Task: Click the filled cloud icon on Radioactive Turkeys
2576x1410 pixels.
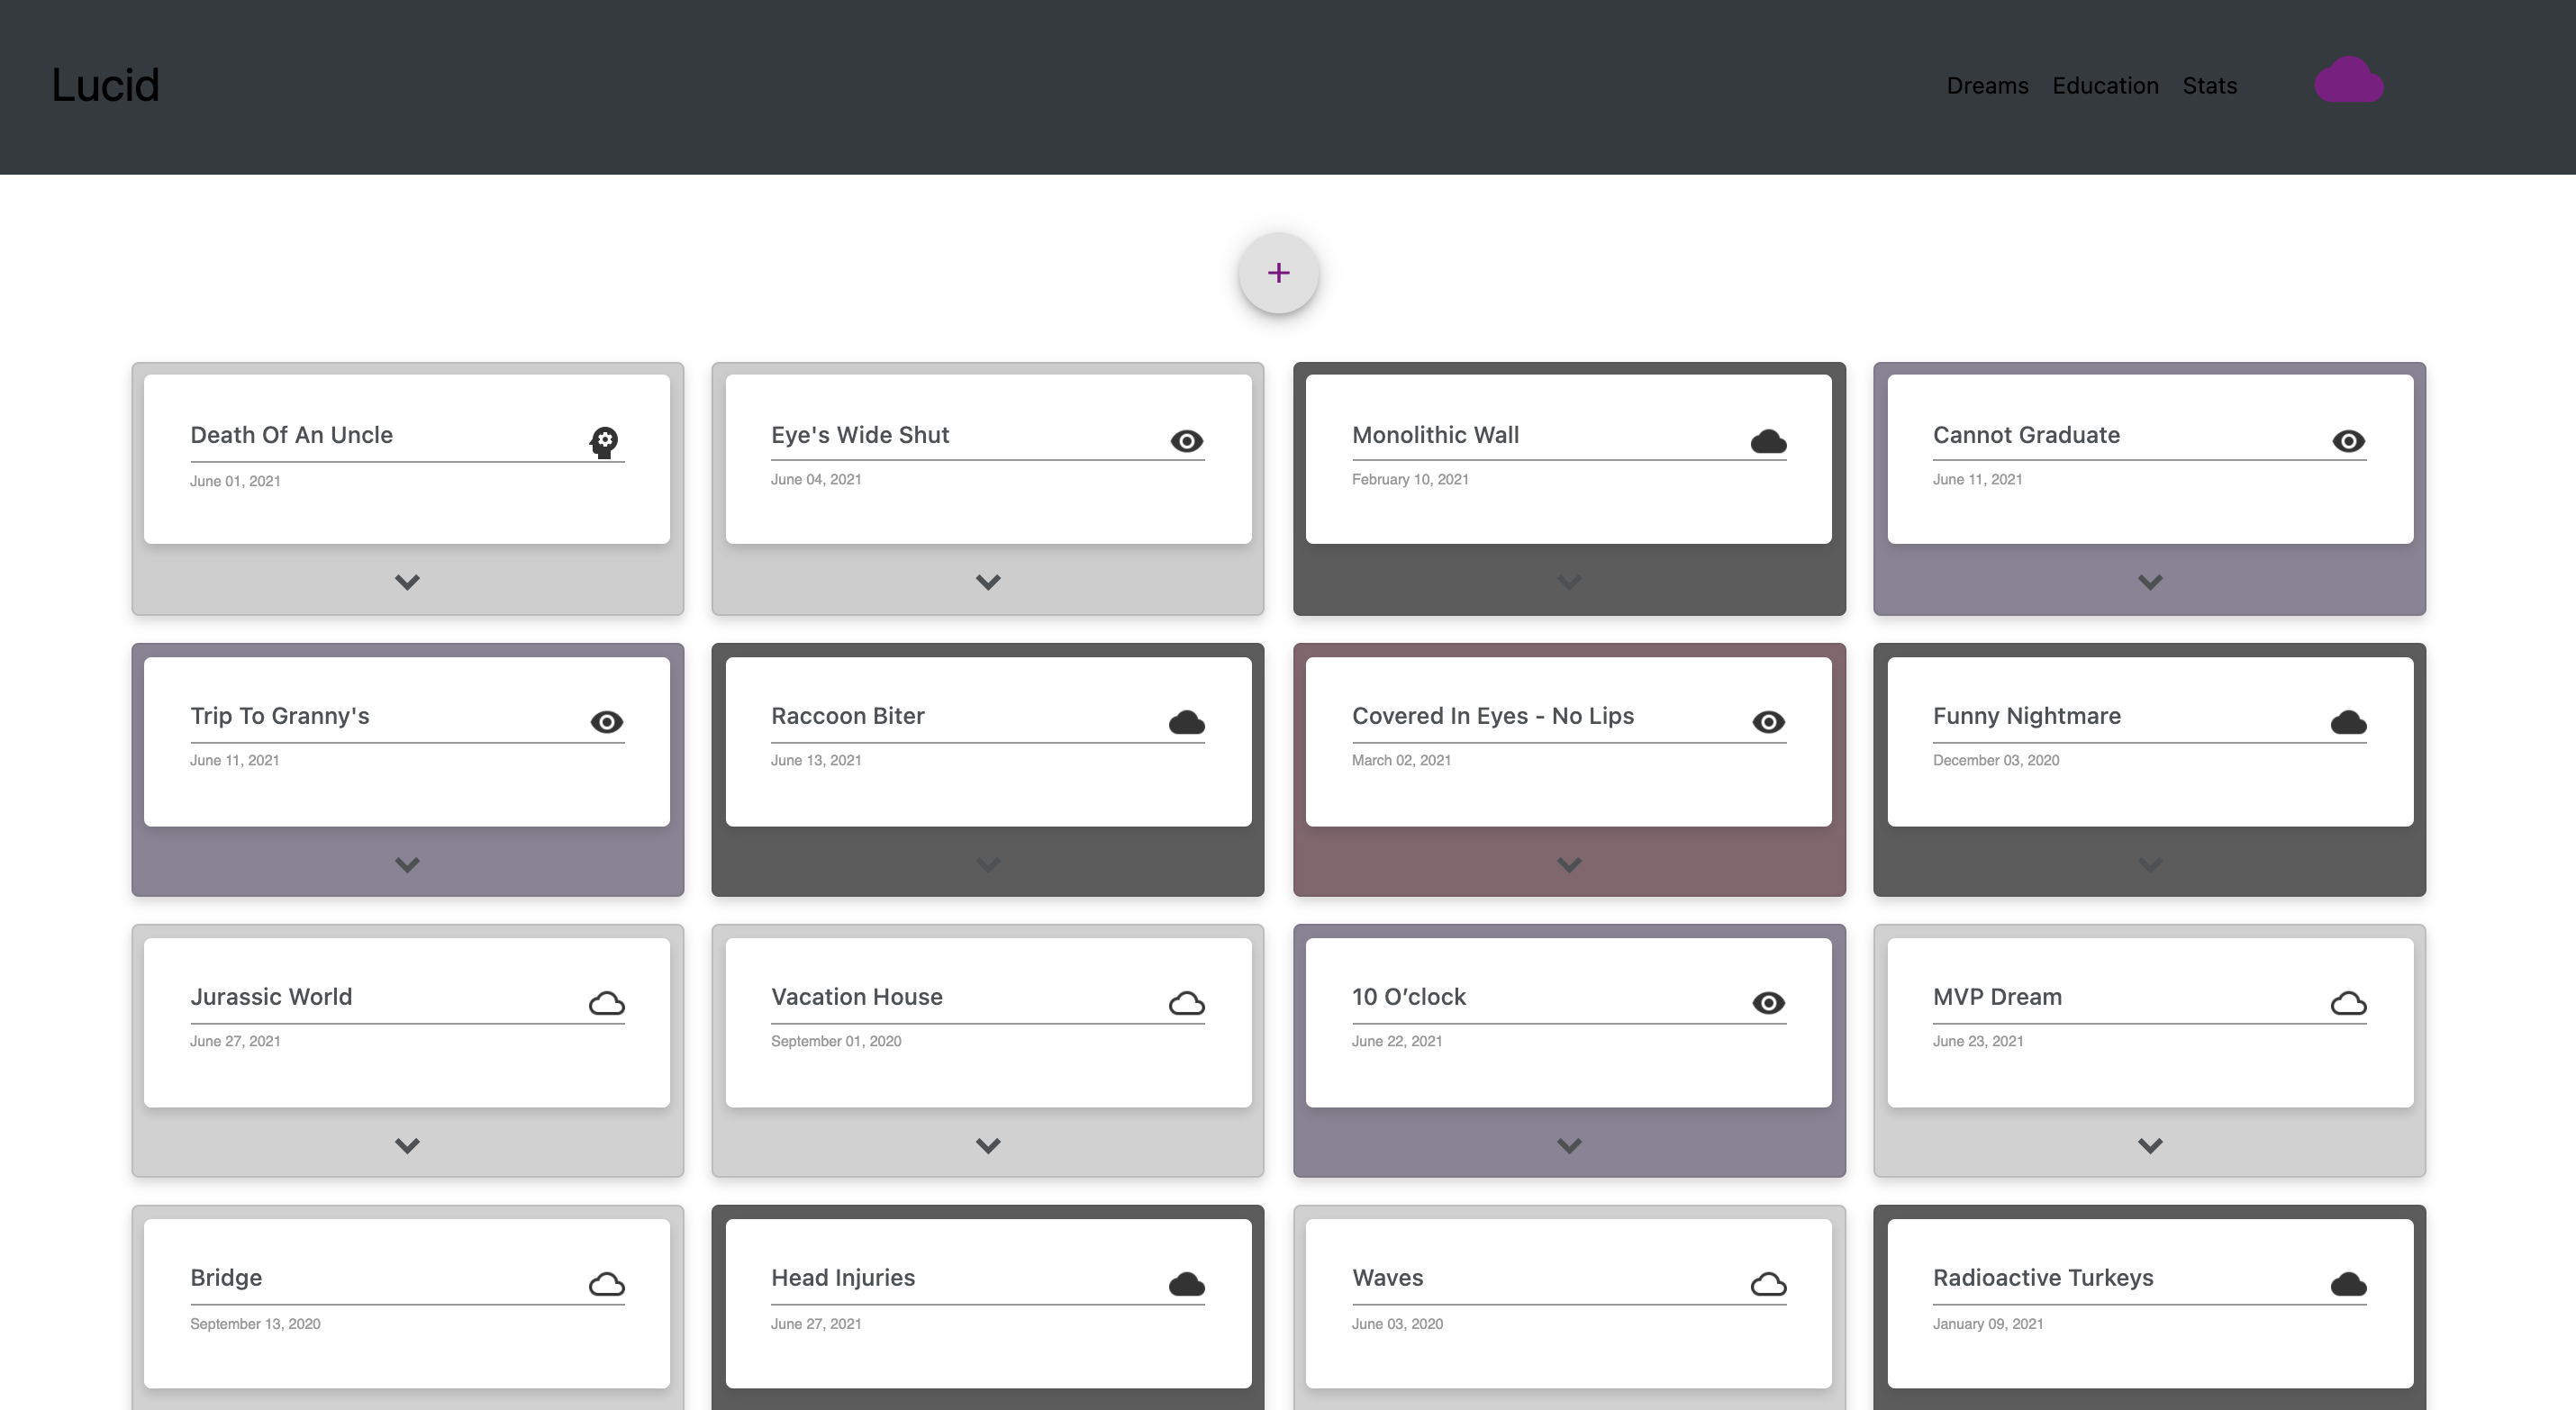Action: point(2348,1284)
